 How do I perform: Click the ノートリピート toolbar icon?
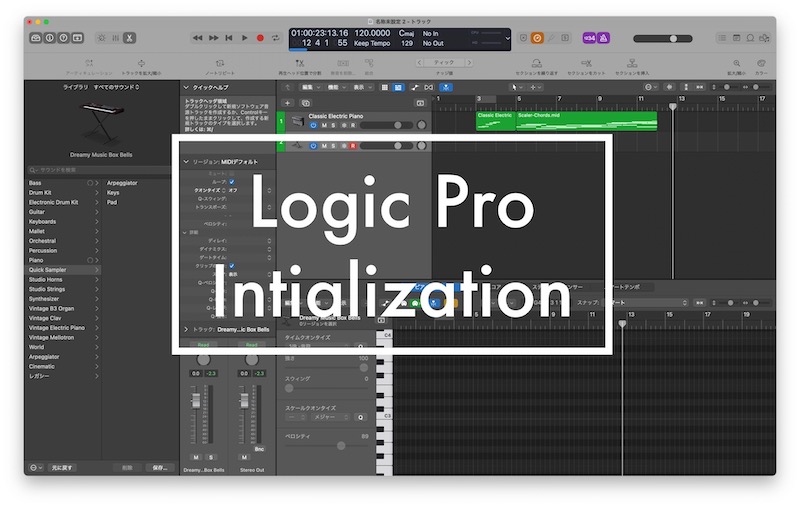click(x=220, y=63)
